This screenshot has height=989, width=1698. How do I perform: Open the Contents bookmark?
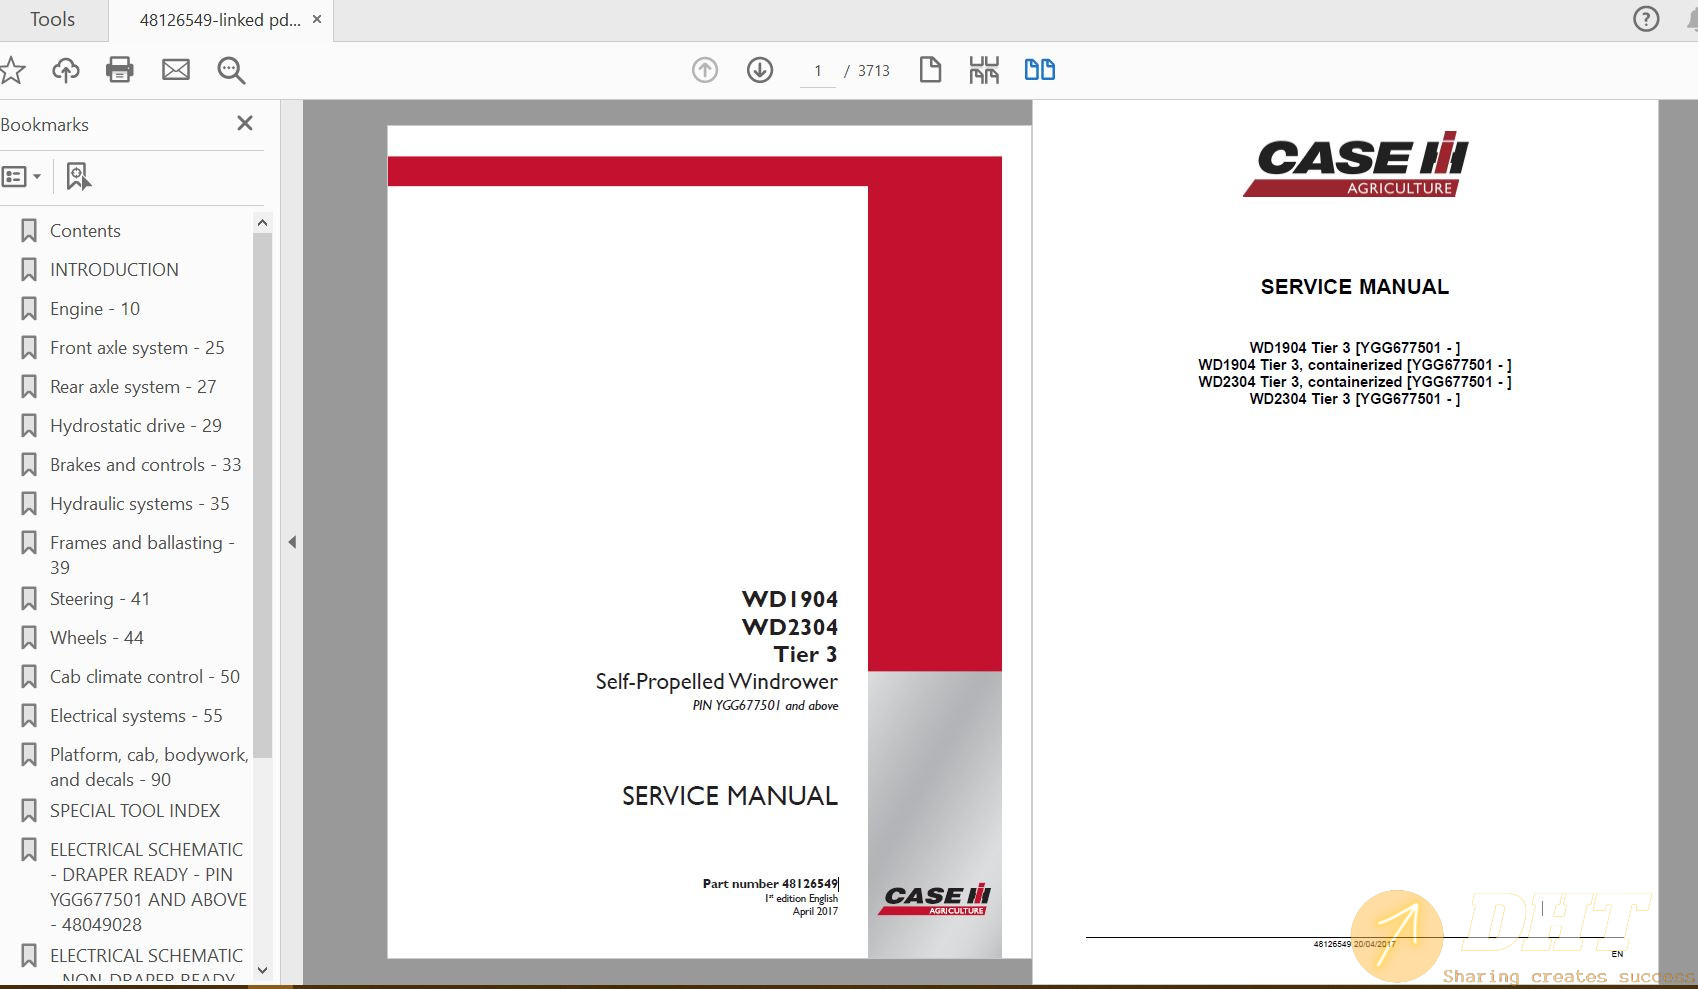(x=85, y=231)
